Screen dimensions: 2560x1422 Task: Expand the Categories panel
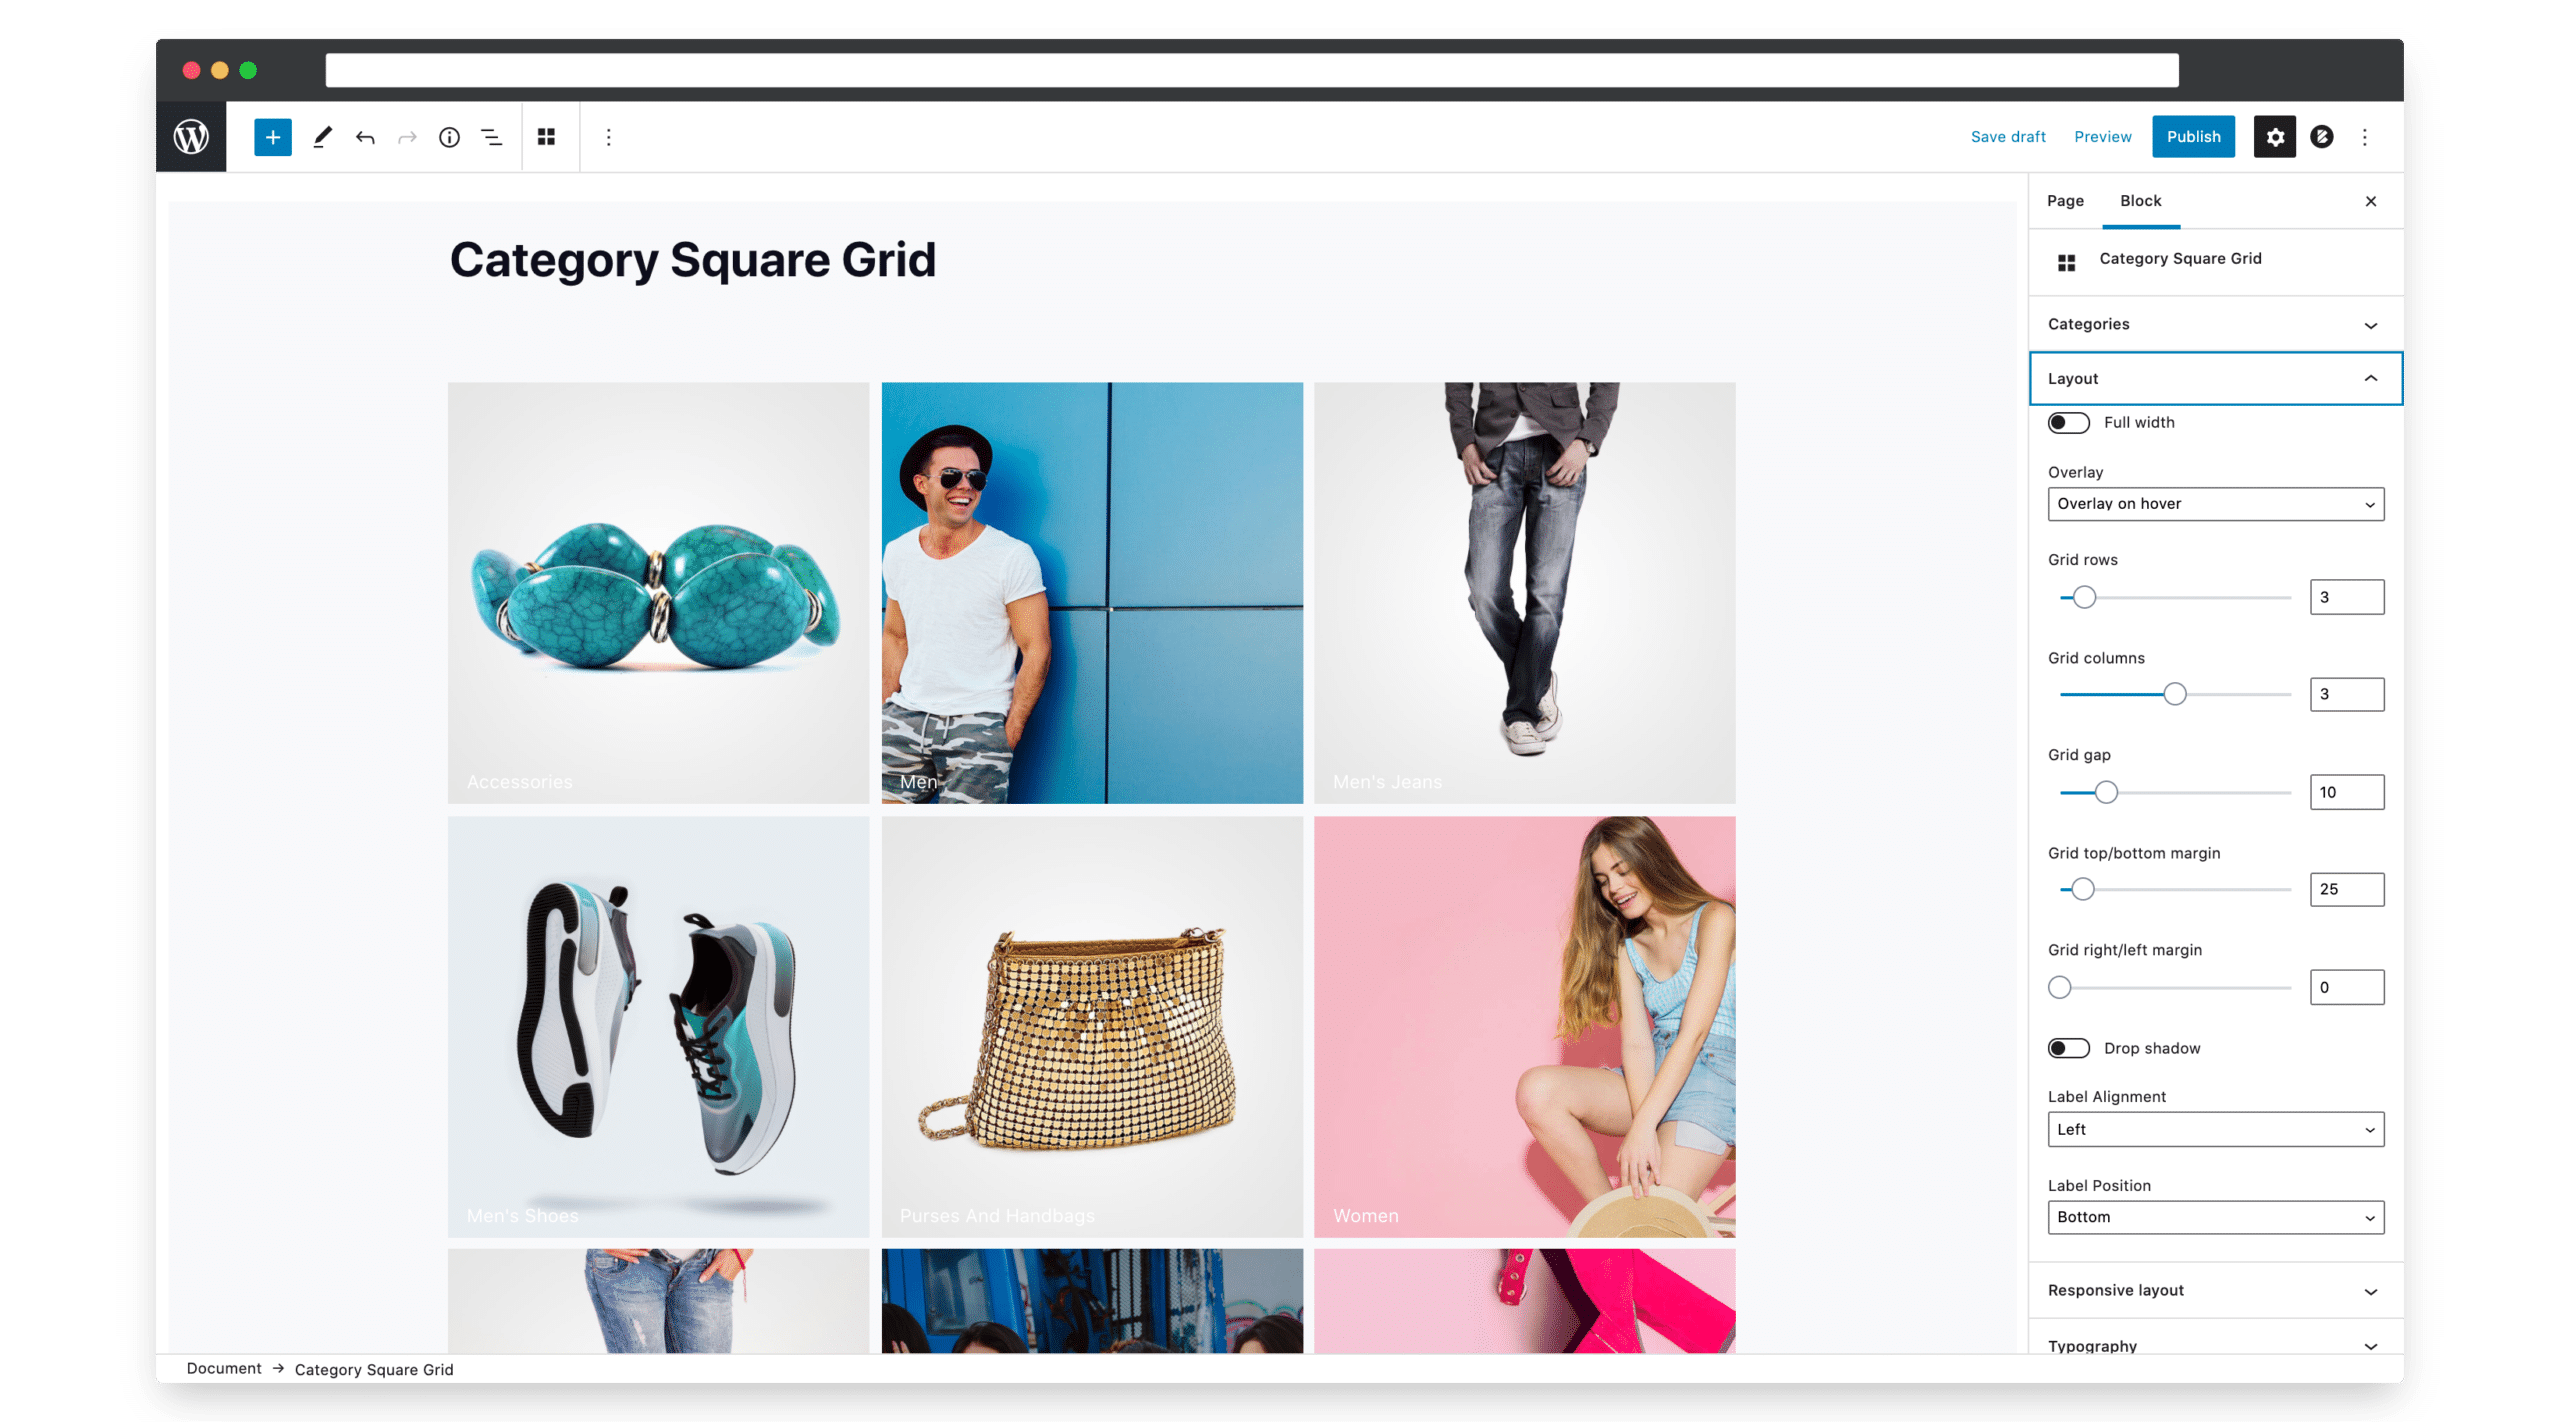(2215, 324)
